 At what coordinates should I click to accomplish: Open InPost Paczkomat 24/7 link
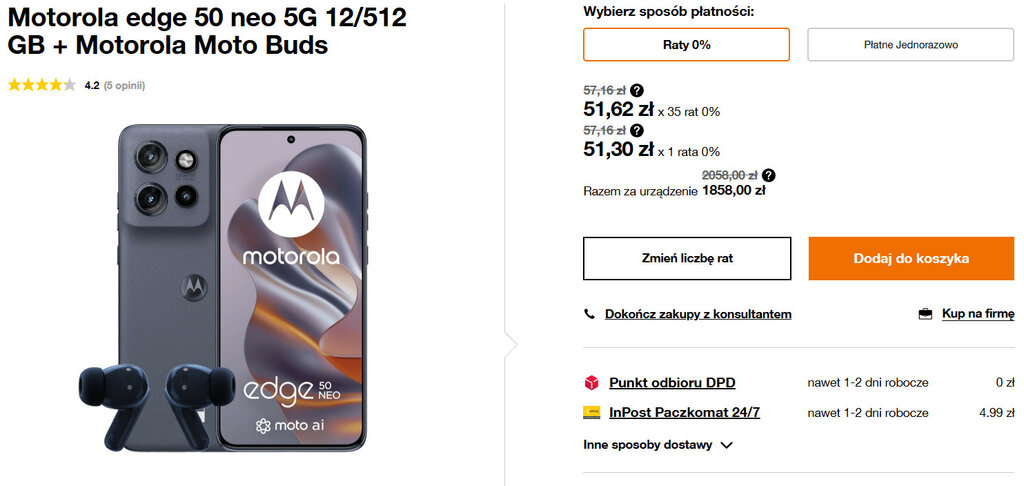coord(684,412)
